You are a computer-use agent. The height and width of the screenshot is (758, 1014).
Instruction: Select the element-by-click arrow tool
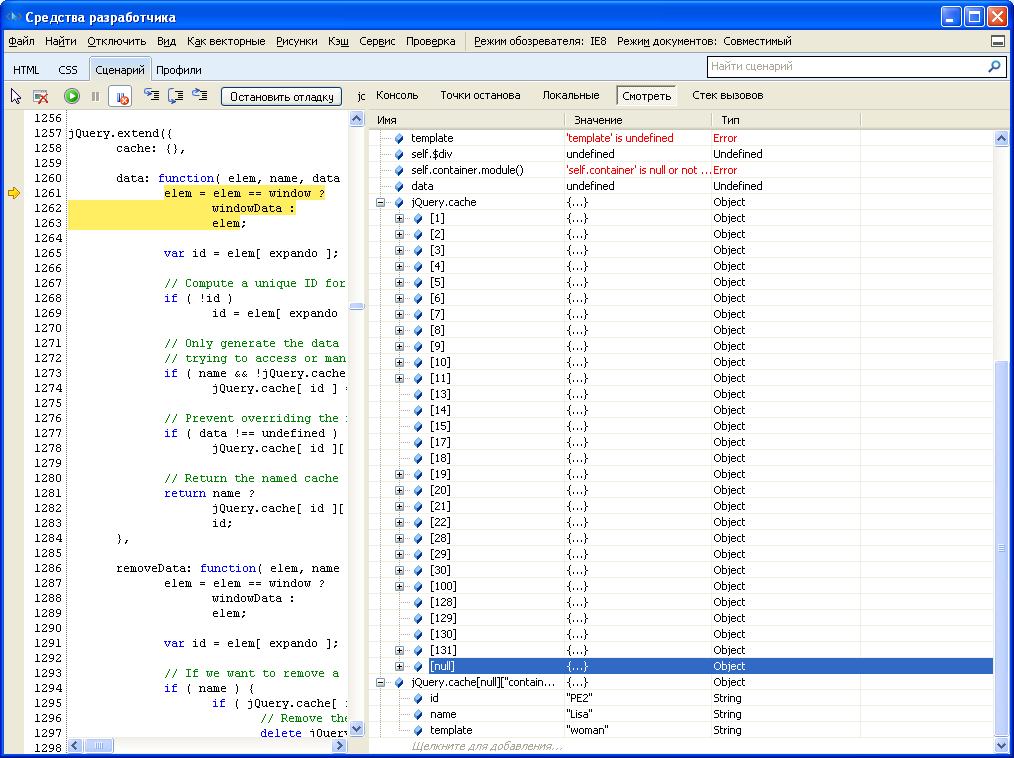point(16,96)
